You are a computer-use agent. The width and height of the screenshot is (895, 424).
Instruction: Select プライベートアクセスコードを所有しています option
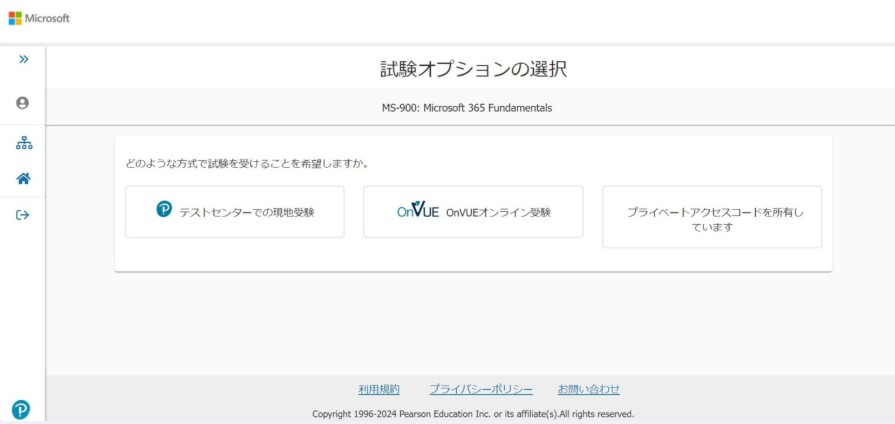712,217
